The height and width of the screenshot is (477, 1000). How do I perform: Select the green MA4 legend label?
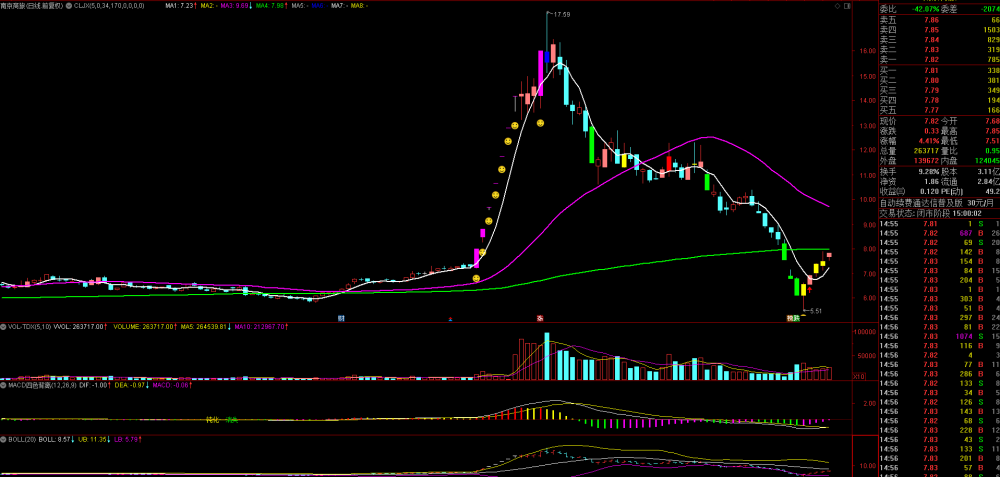pos(272,5)
